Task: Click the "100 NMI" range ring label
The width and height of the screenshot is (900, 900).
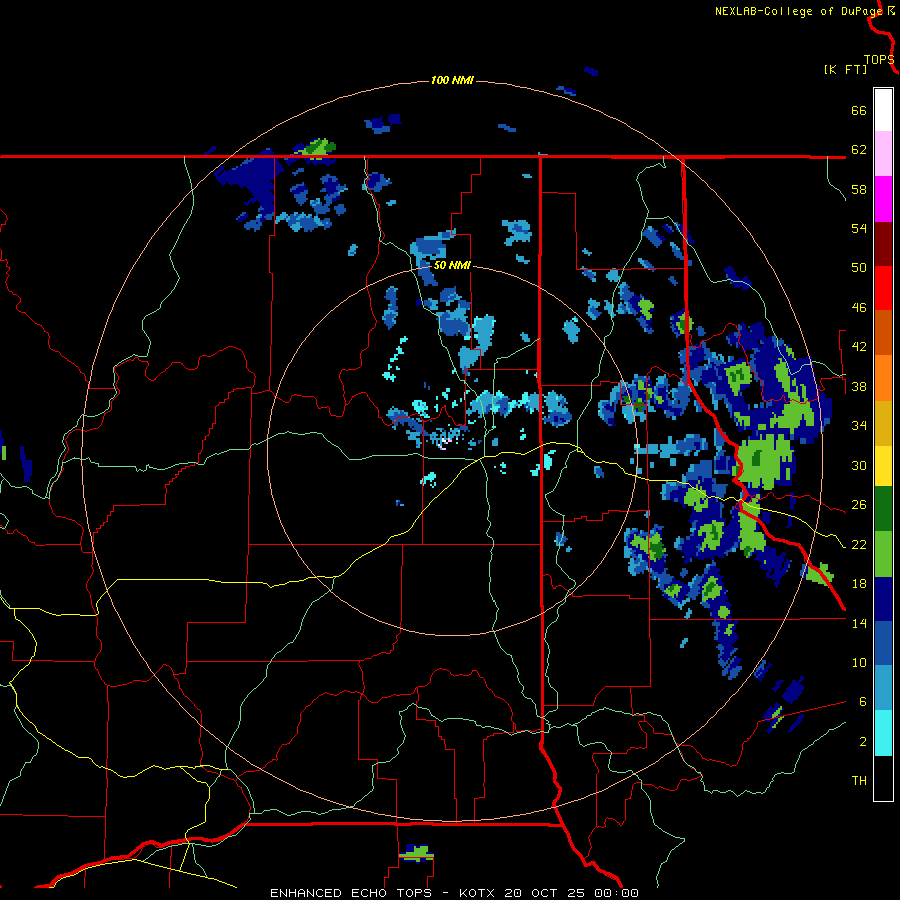Action: [x=452, y=80]
